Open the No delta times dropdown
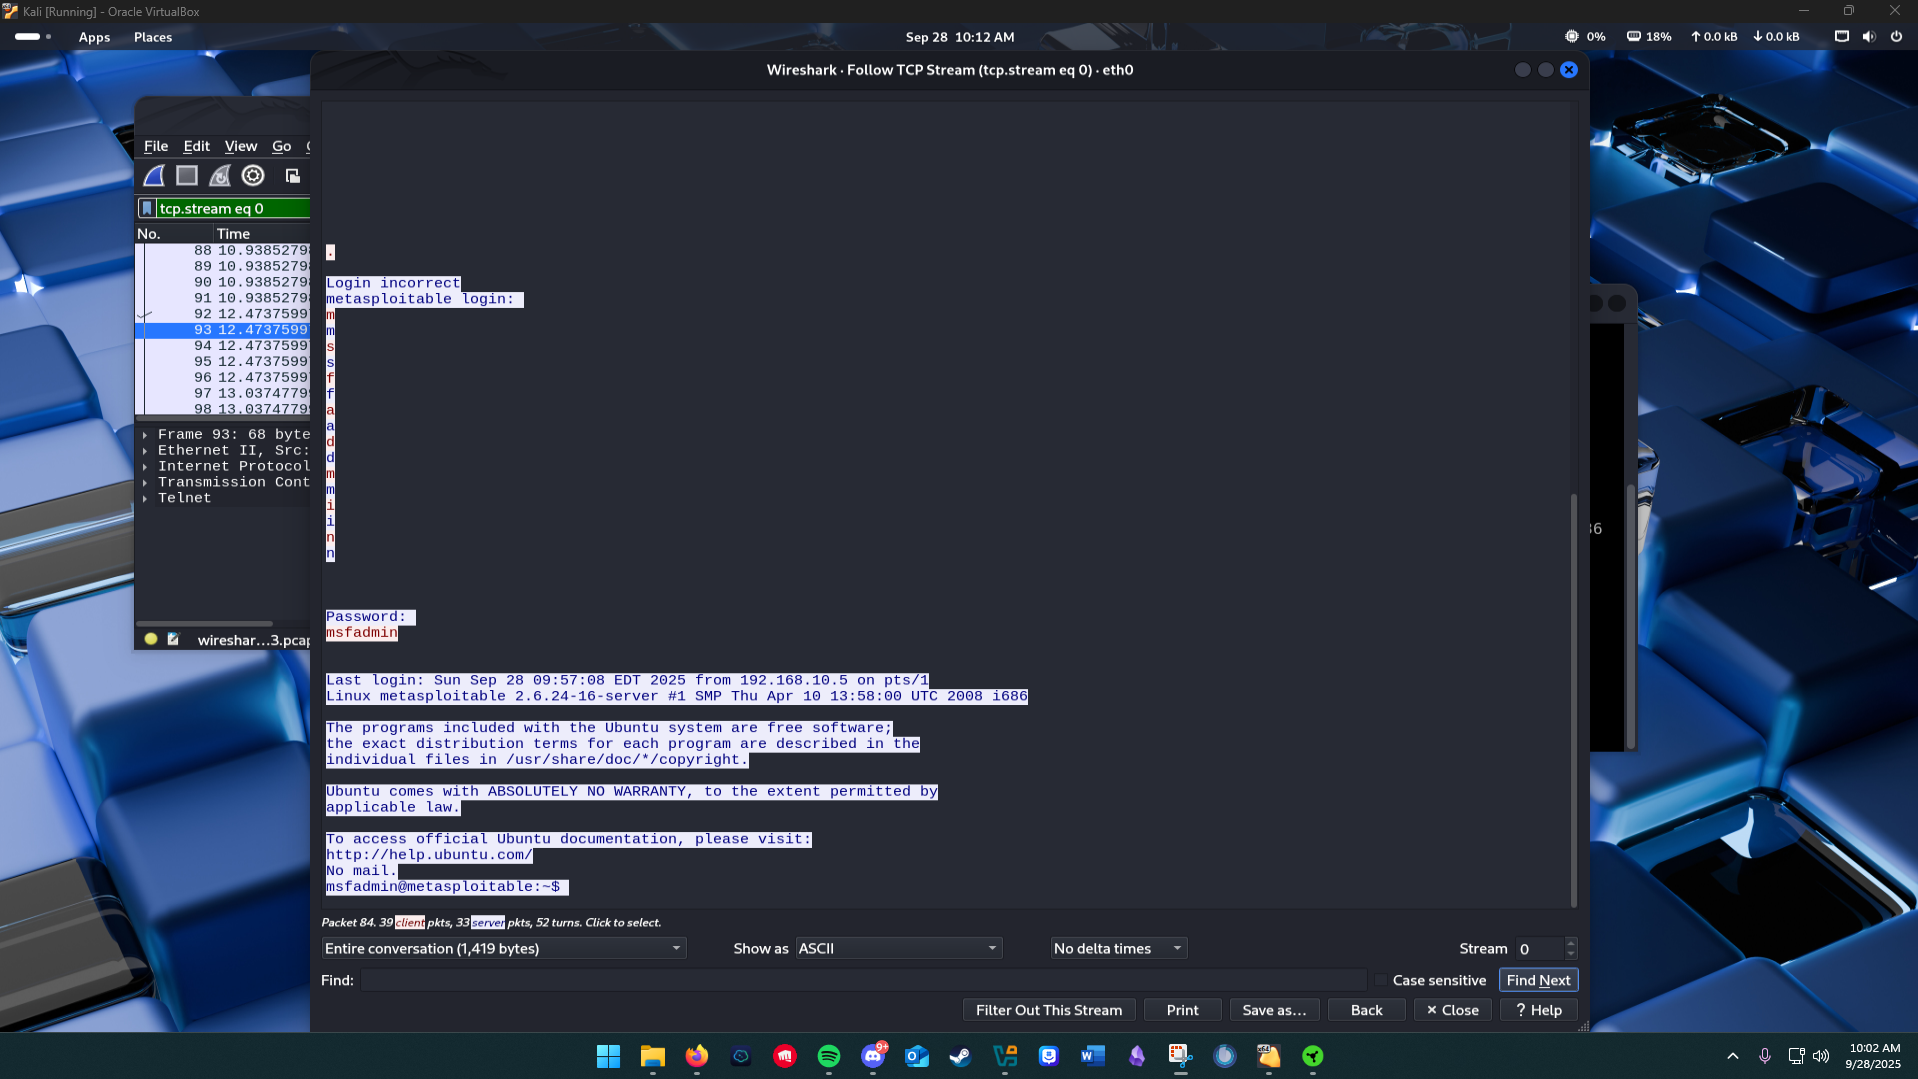1918x1079 pixels. (1118, 948)
